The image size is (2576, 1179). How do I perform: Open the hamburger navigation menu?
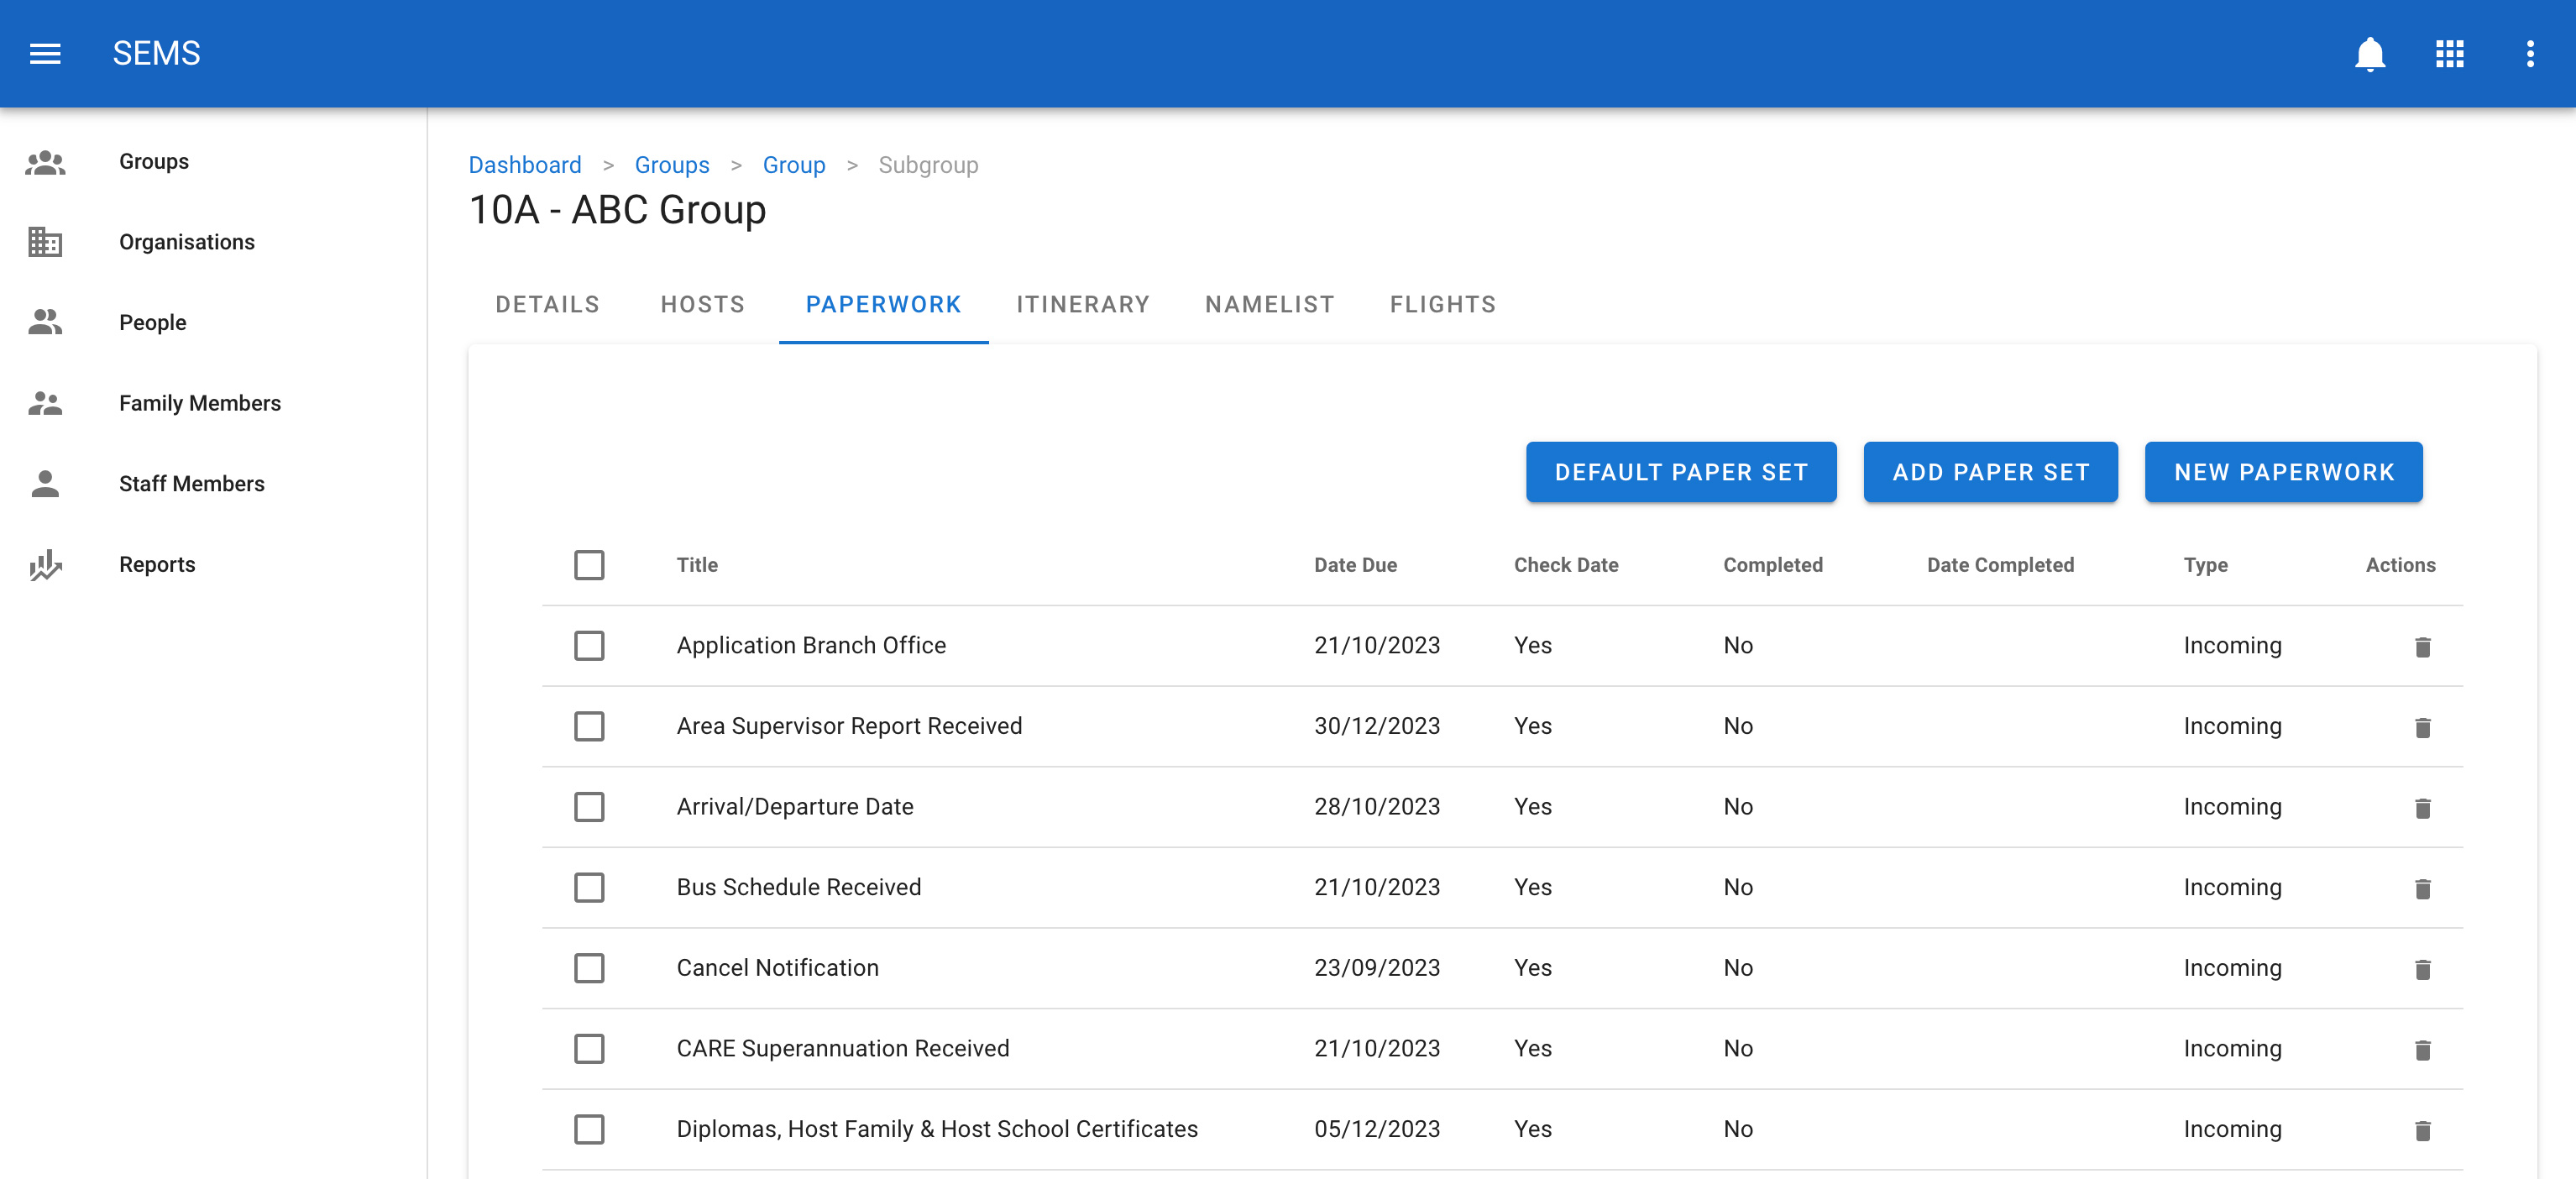point(45,53)
